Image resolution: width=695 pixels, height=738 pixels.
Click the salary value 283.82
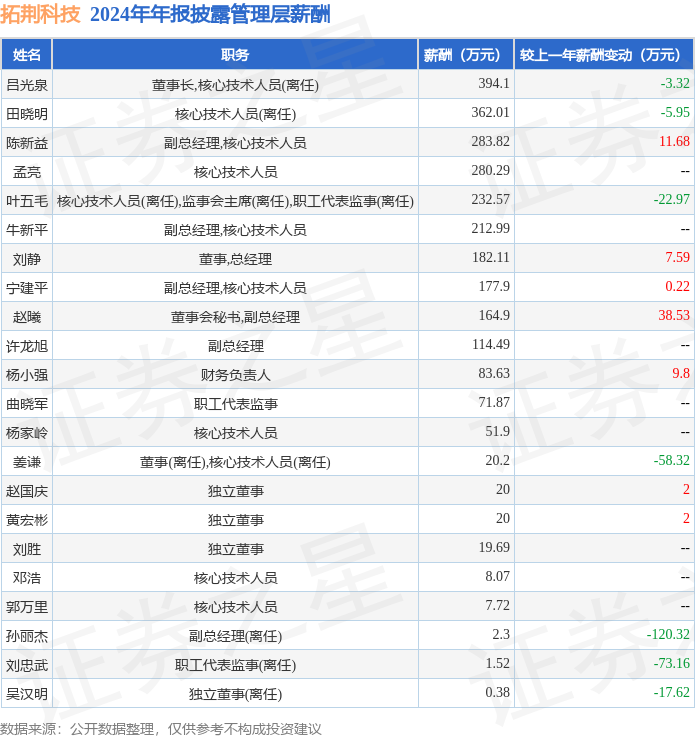pos(490,141)
